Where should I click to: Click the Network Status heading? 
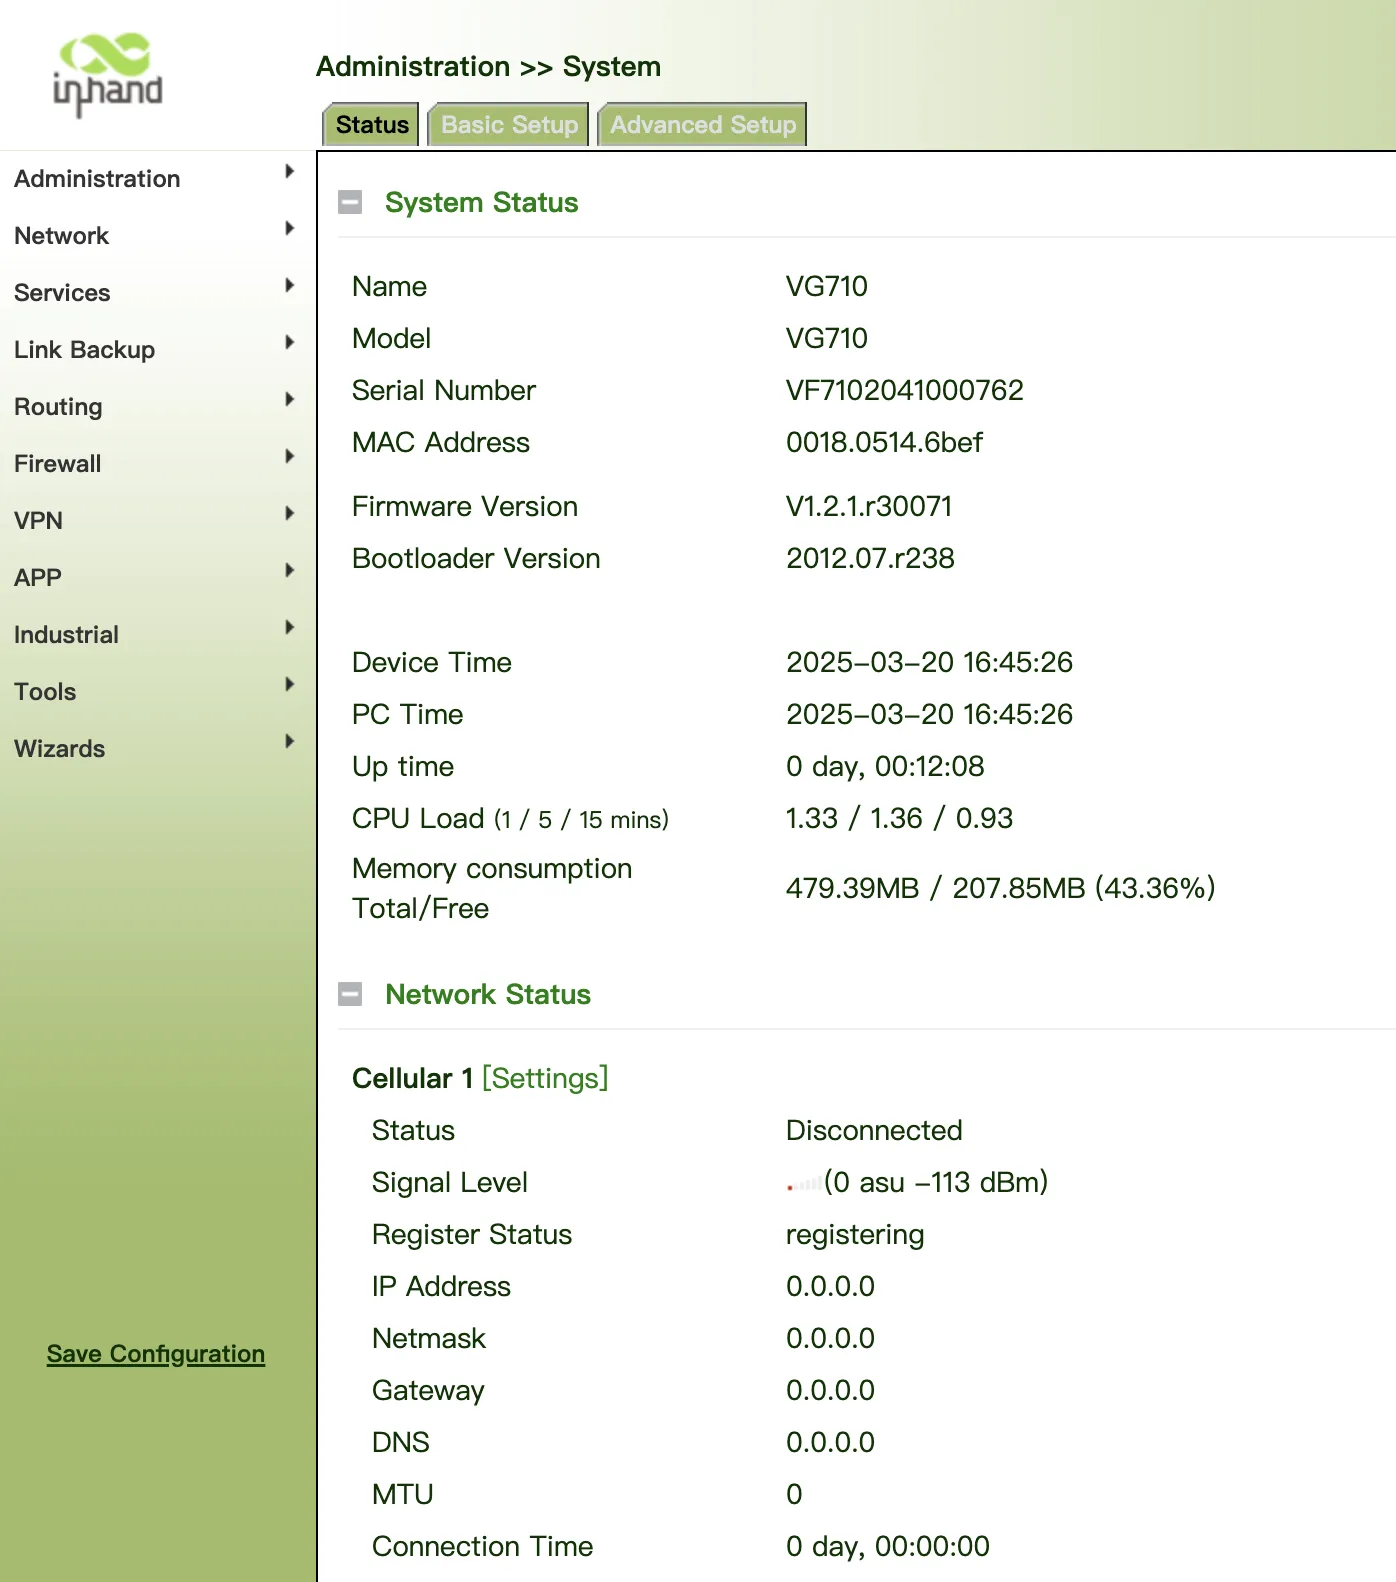488,994
